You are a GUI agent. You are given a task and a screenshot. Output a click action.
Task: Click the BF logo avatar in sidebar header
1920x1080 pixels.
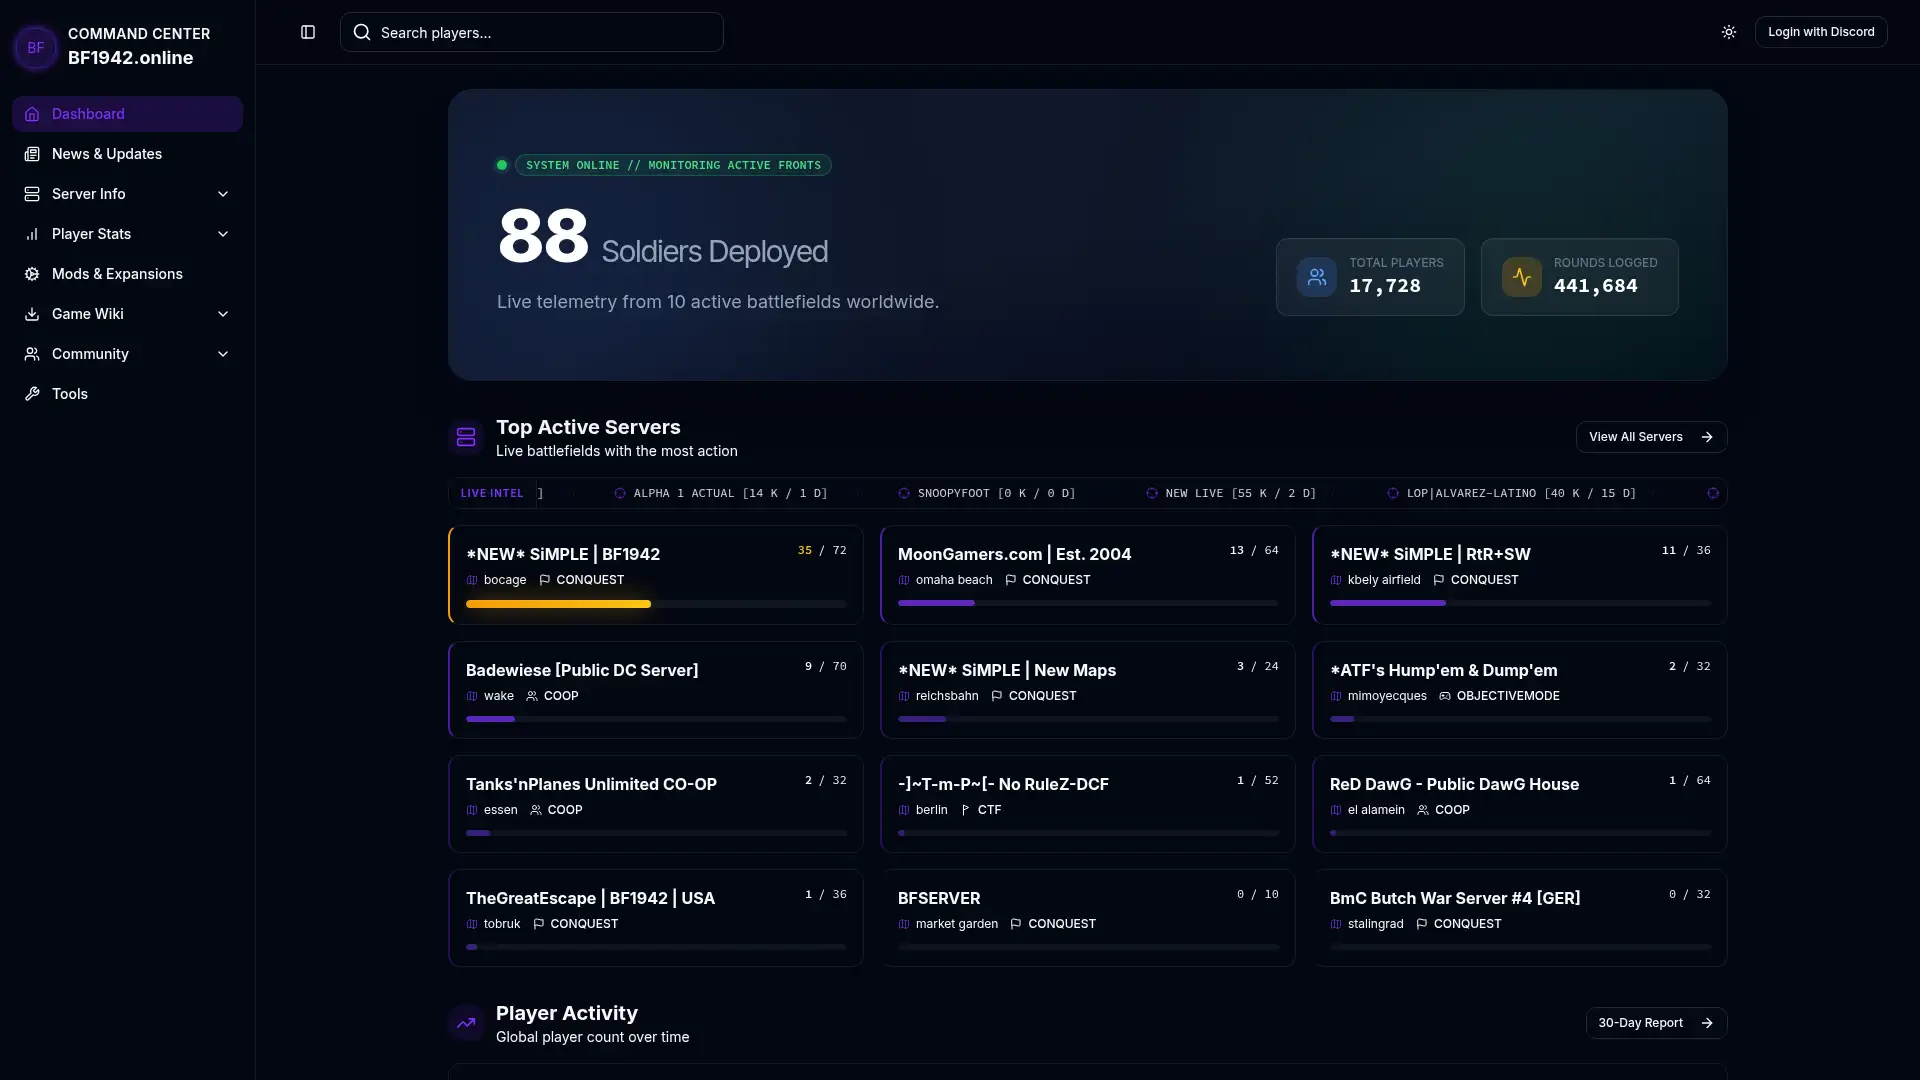(36, 47)
